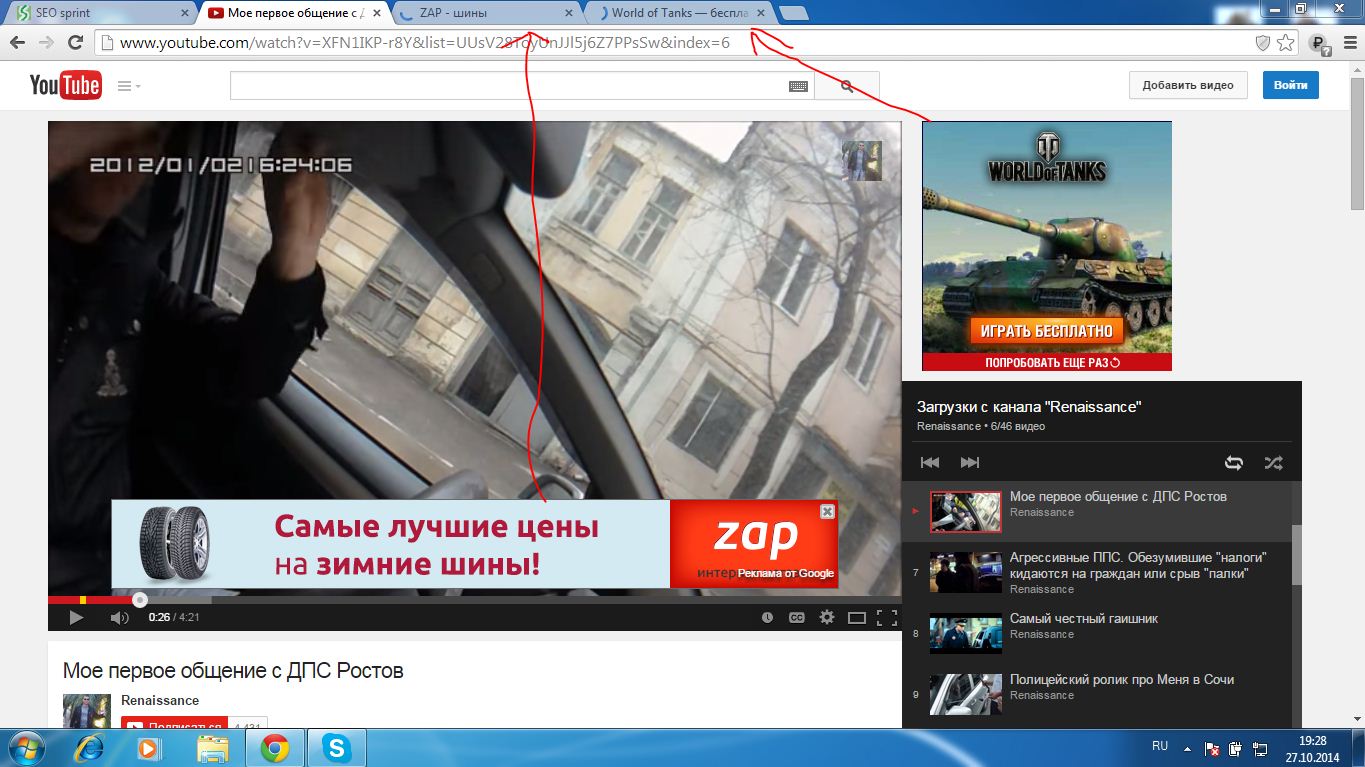Enter fullscreen video mode
Viewport: 1365px width, 767px height.
pyautogui.click(x=885, y=618)
